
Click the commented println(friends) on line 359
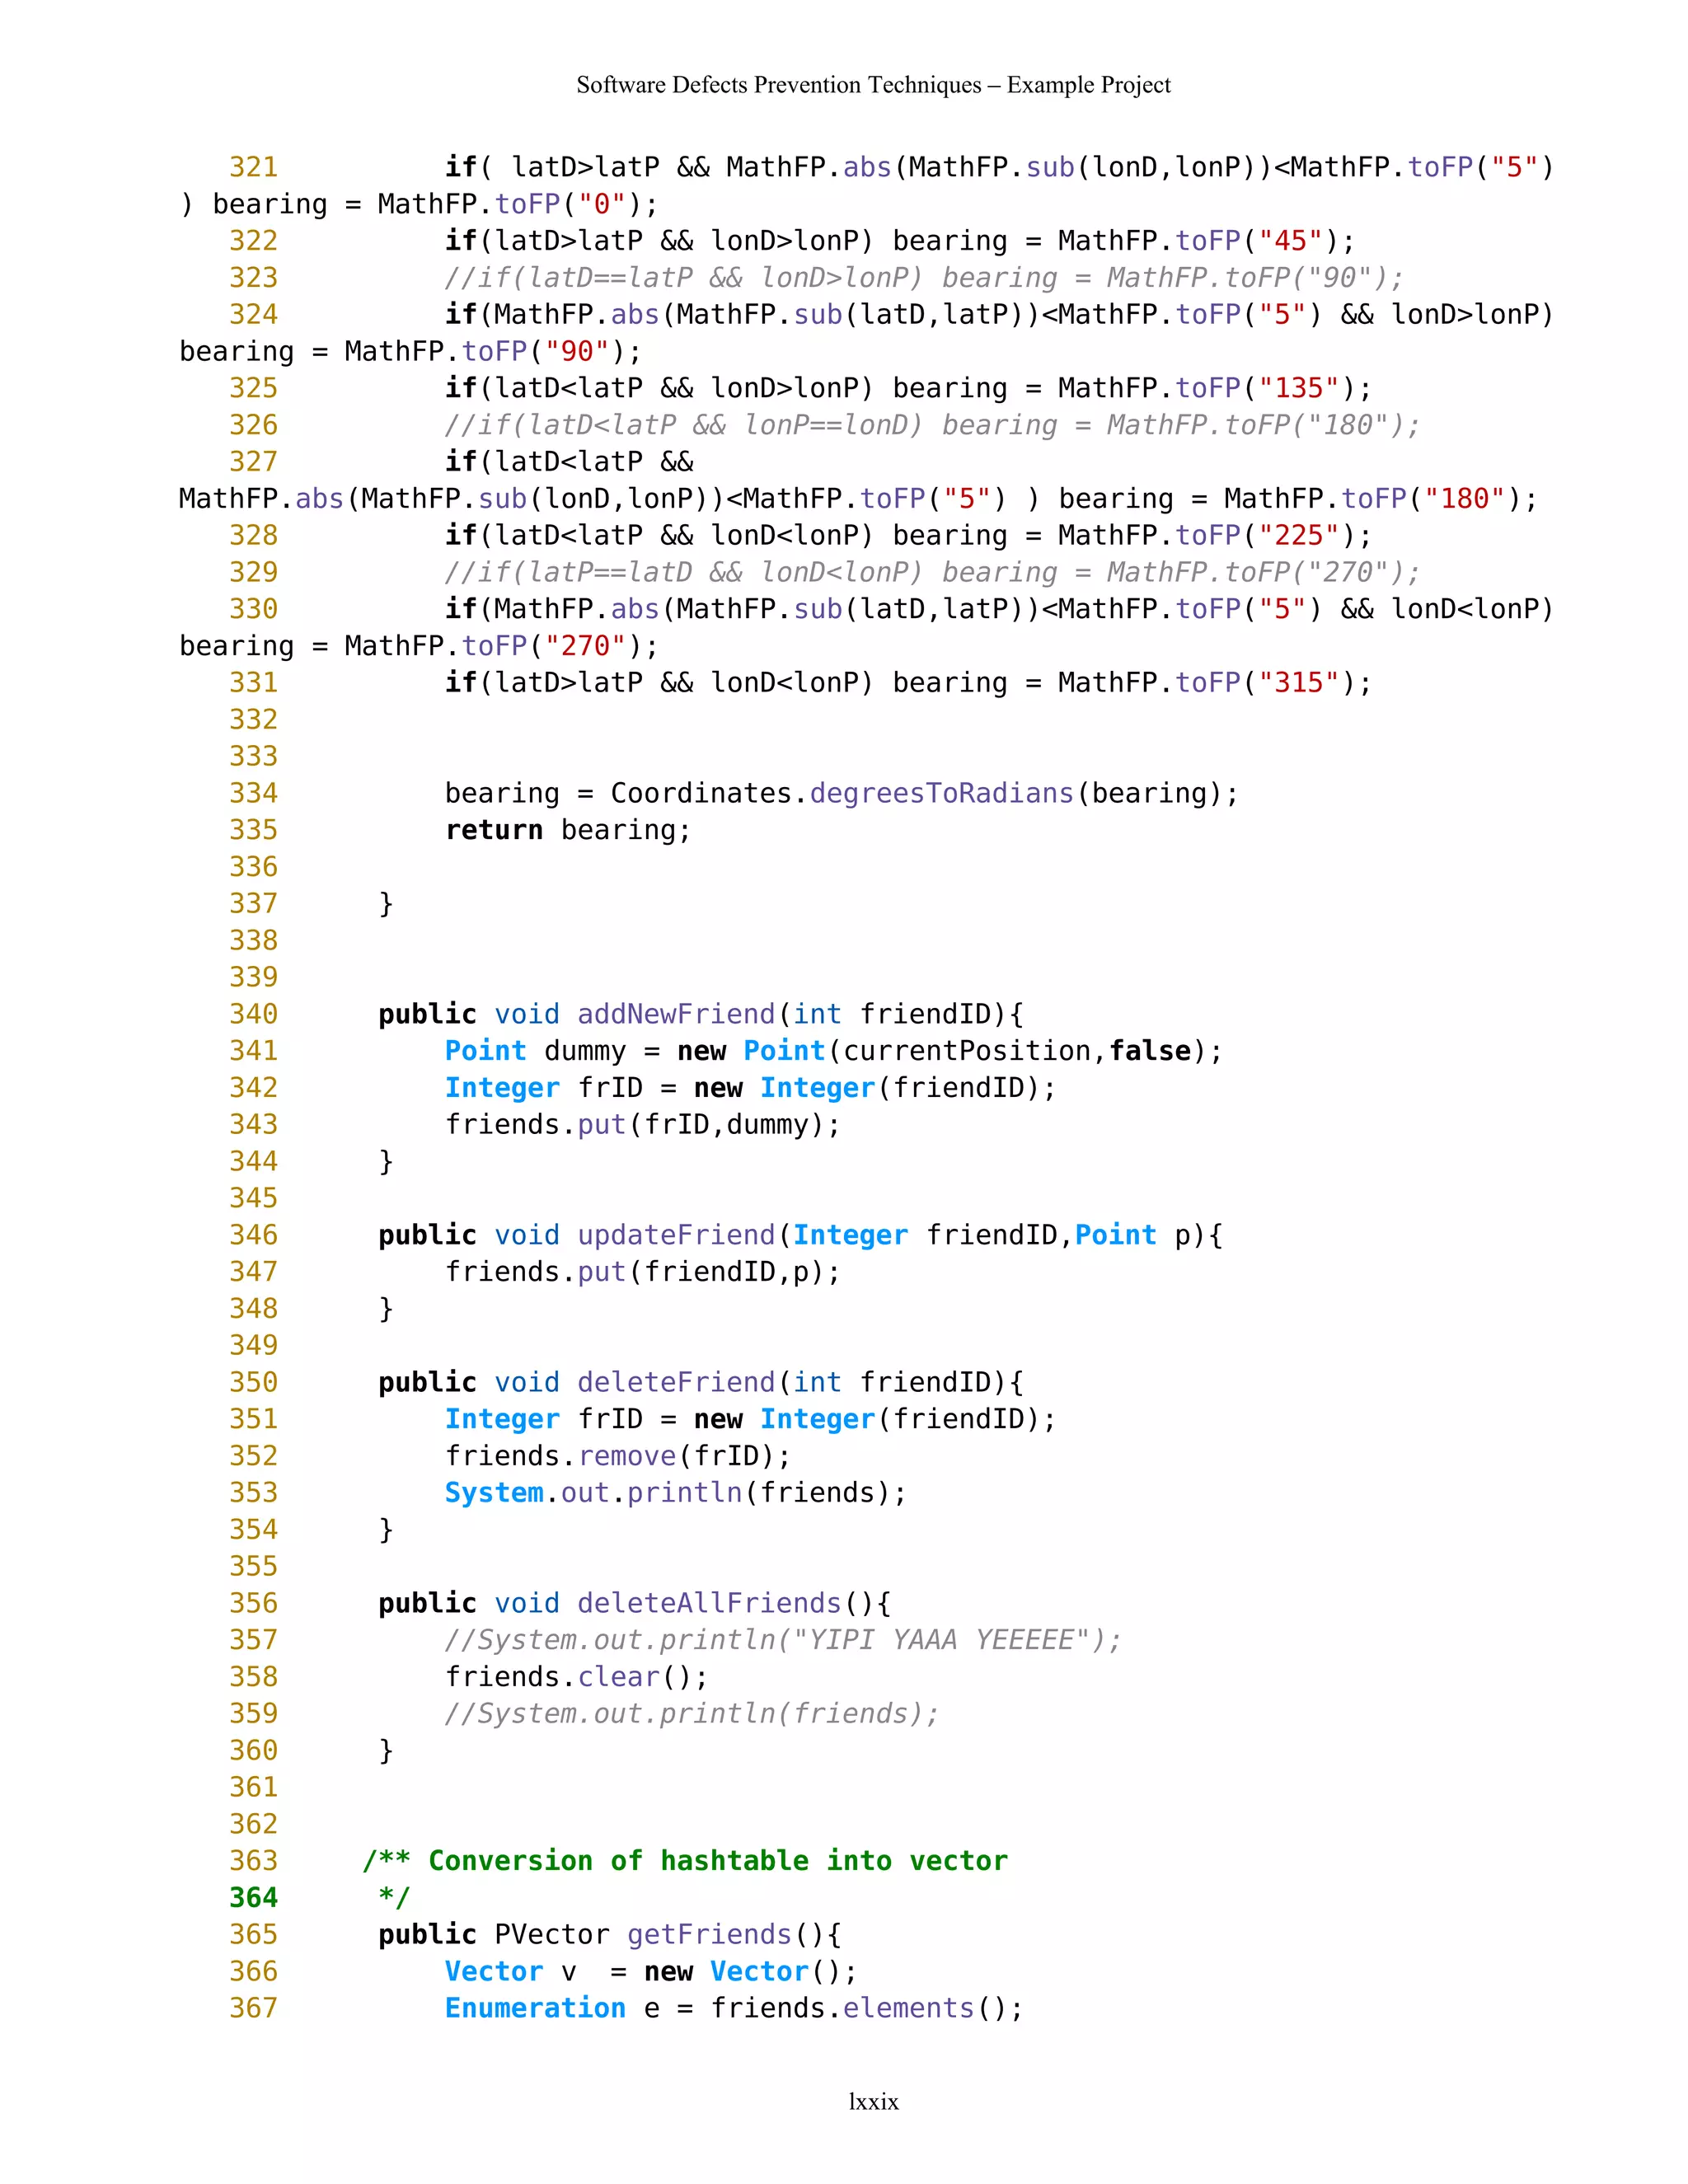coord(692,1714)
